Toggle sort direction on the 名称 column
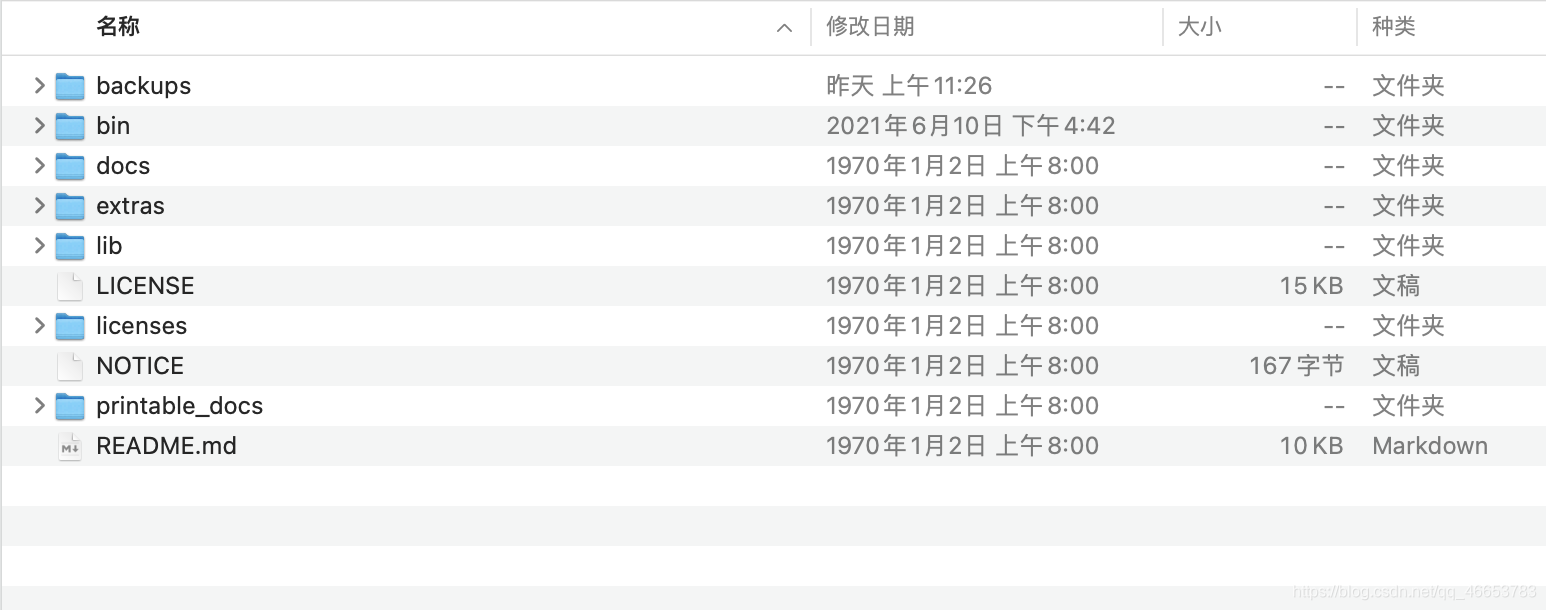The width and height of the screenshot is (1546, 610). click(x=119, y=27)
